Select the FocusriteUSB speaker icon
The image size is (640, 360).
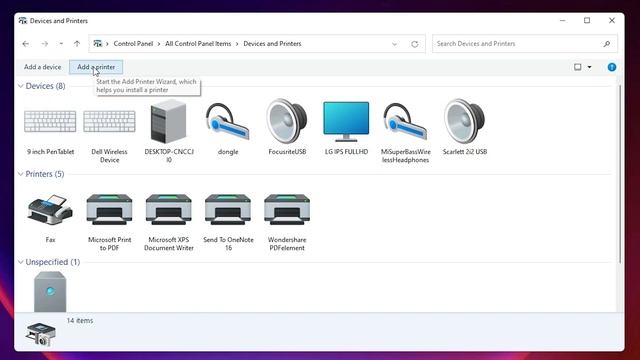pos(287,121)
